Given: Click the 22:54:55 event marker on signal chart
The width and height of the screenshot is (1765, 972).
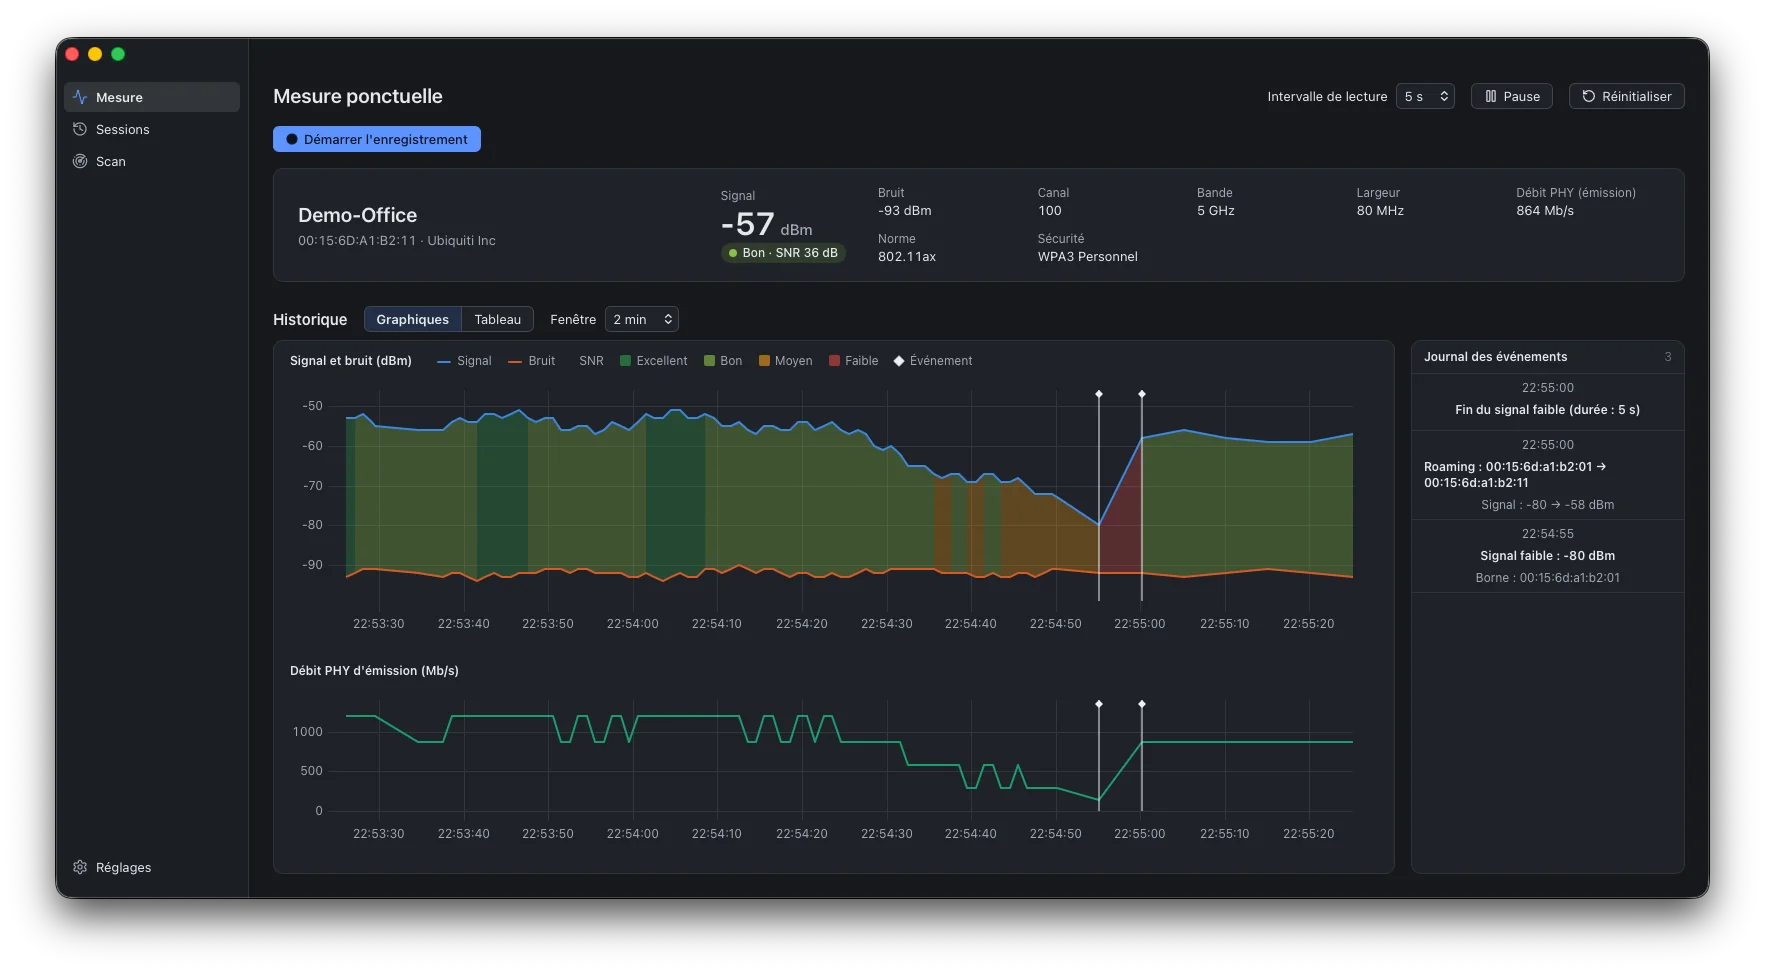Looking at the screenshot, I should (1099, 394).
